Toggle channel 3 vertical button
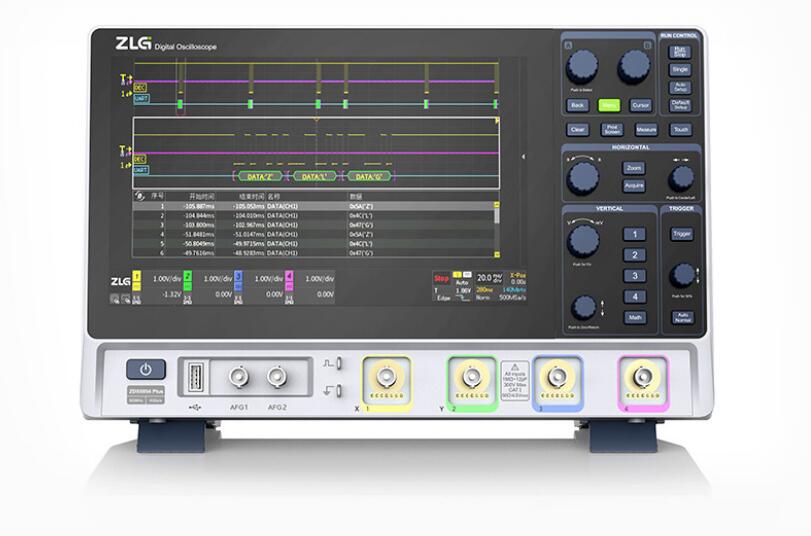The width and height of the screenshot is (811, 536). (x=635, y=276)
